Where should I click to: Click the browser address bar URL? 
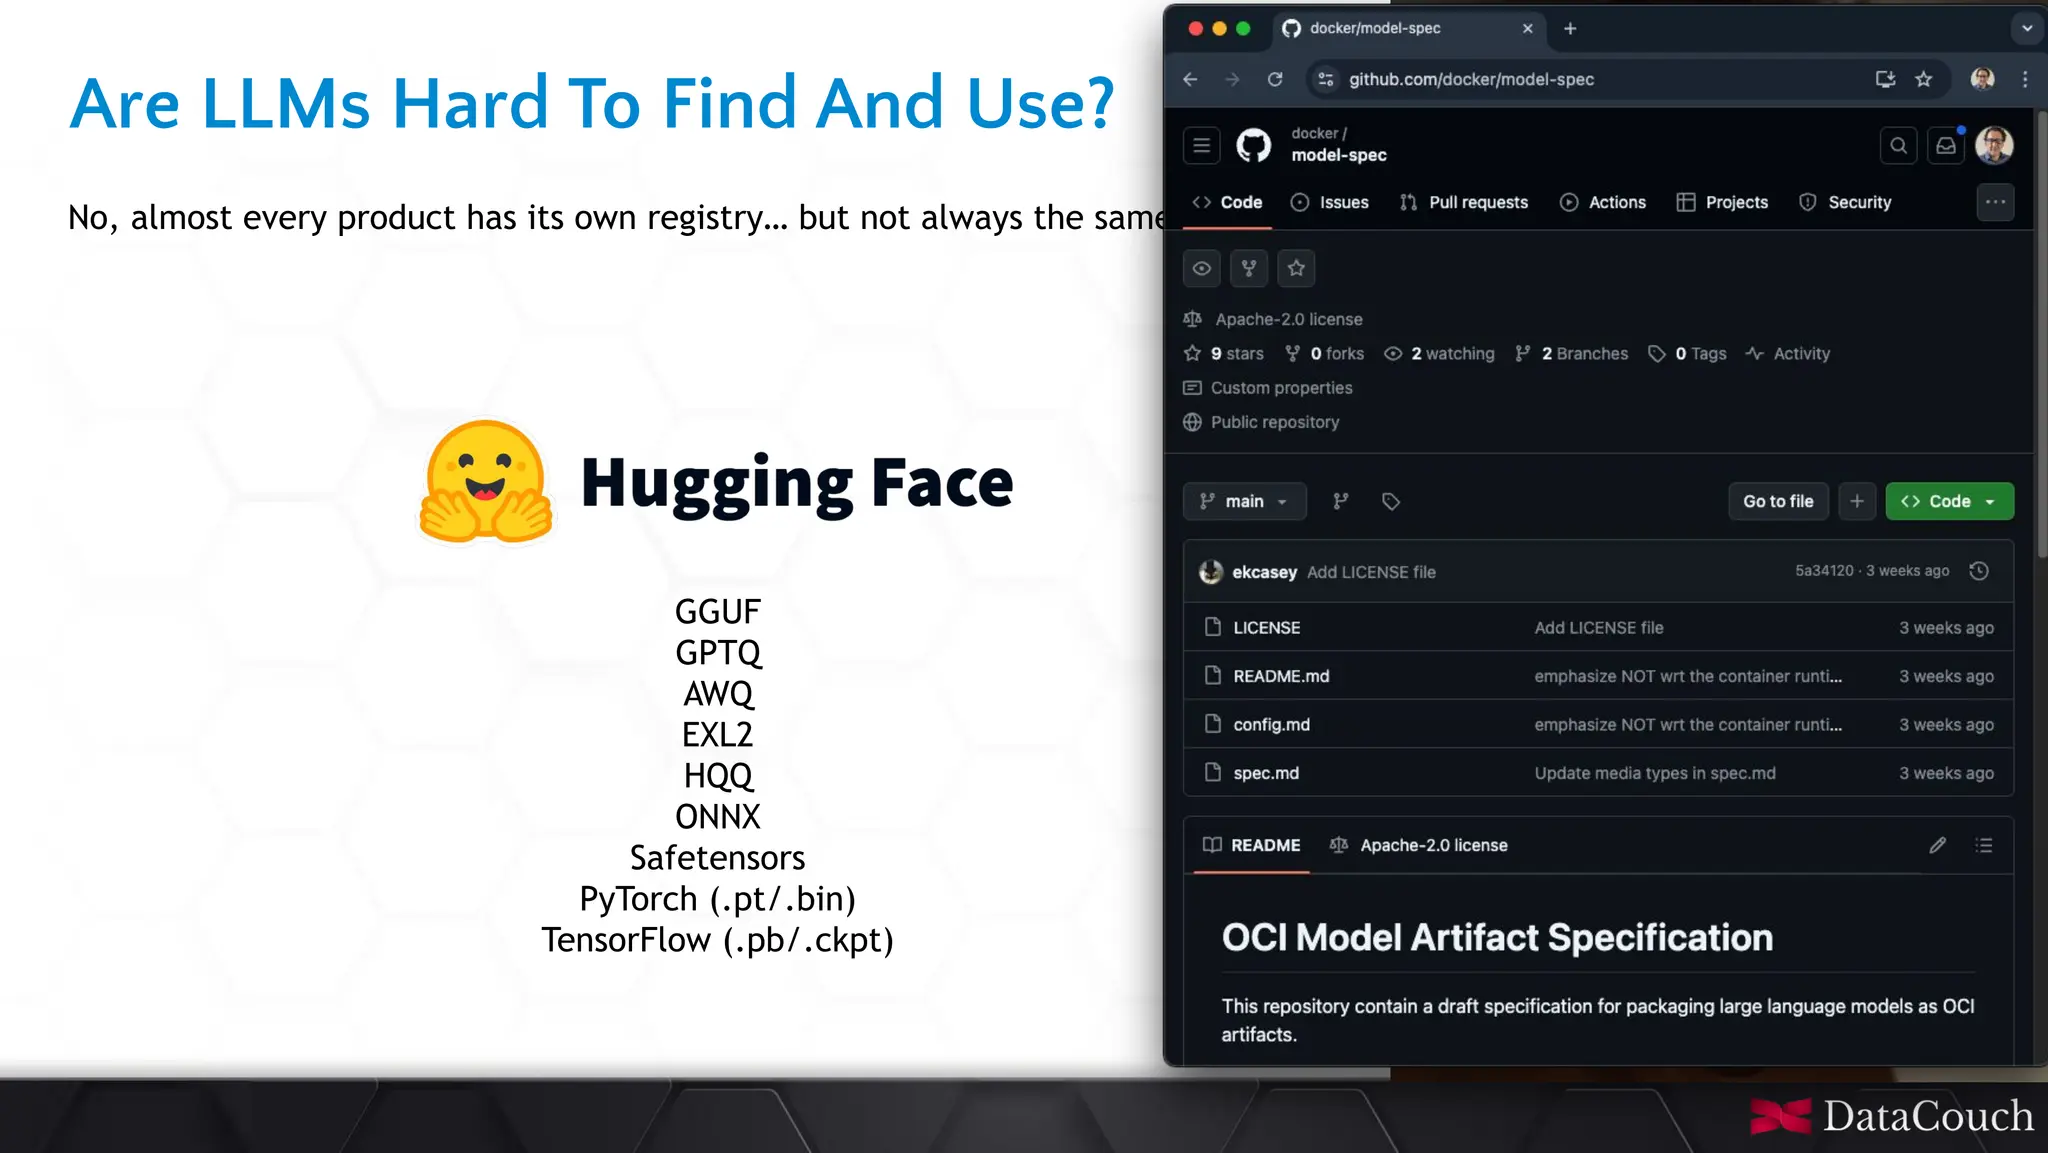pyautogui.click(x=1471, y=79)
